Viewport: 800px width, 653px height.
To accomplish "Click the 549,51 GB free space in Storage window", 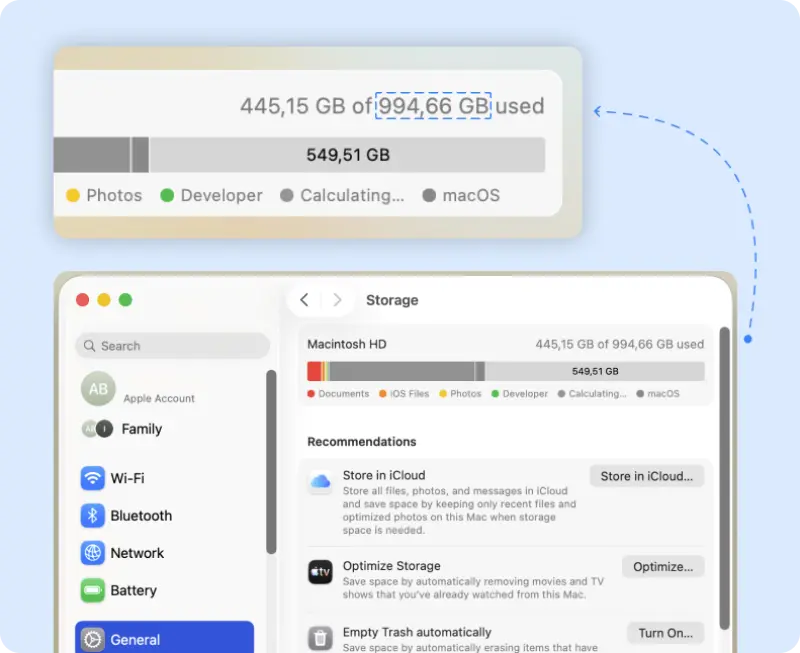I will coord(595,371).
